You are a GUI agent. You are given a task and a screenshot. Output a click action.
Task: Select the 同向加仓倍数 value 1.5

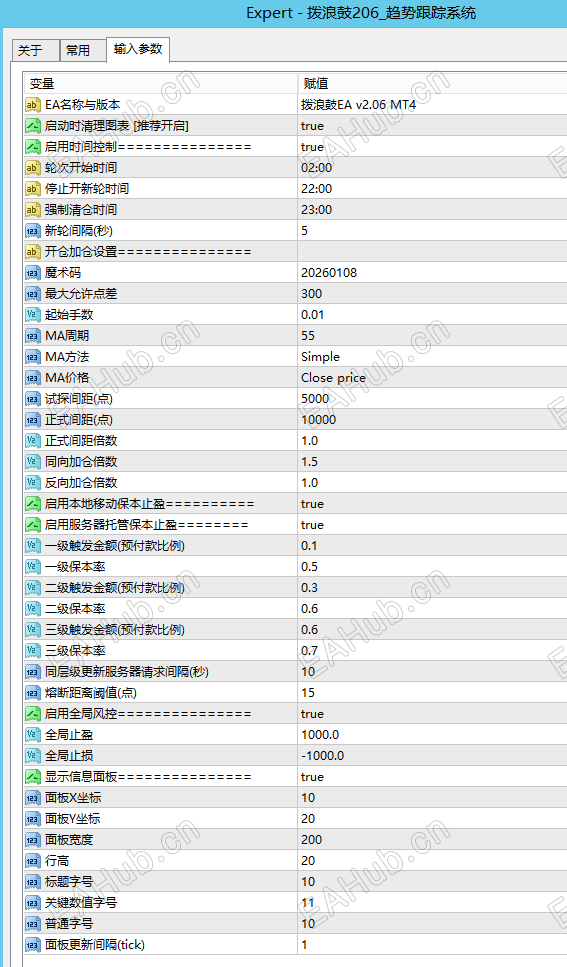click(x=309, y=462)
